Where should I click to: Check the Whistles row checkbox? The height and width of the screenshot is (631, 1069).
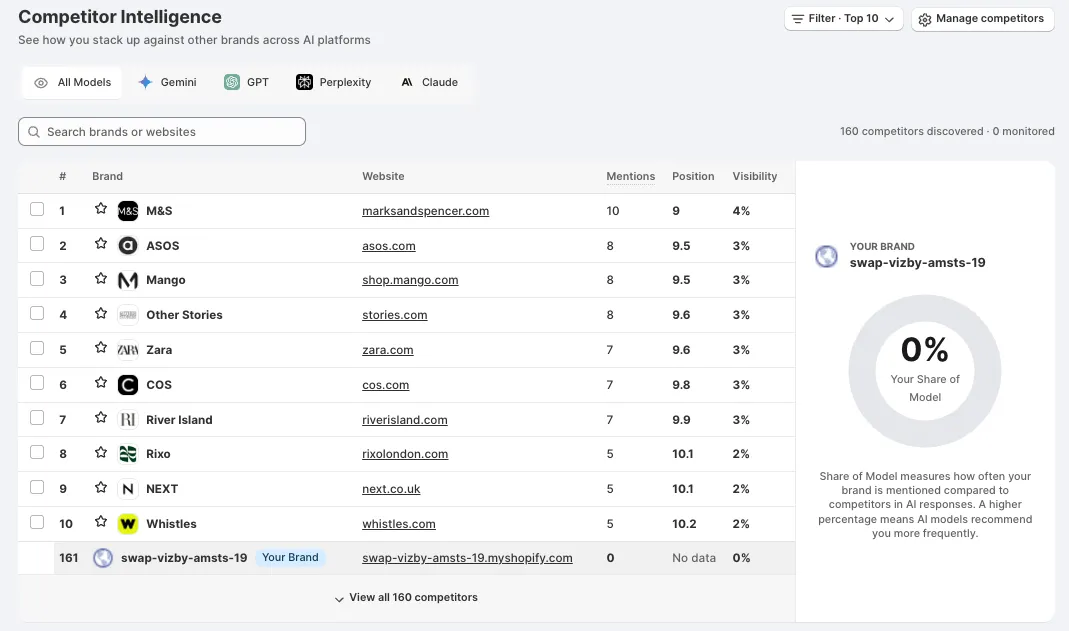(x=37, y=522)
